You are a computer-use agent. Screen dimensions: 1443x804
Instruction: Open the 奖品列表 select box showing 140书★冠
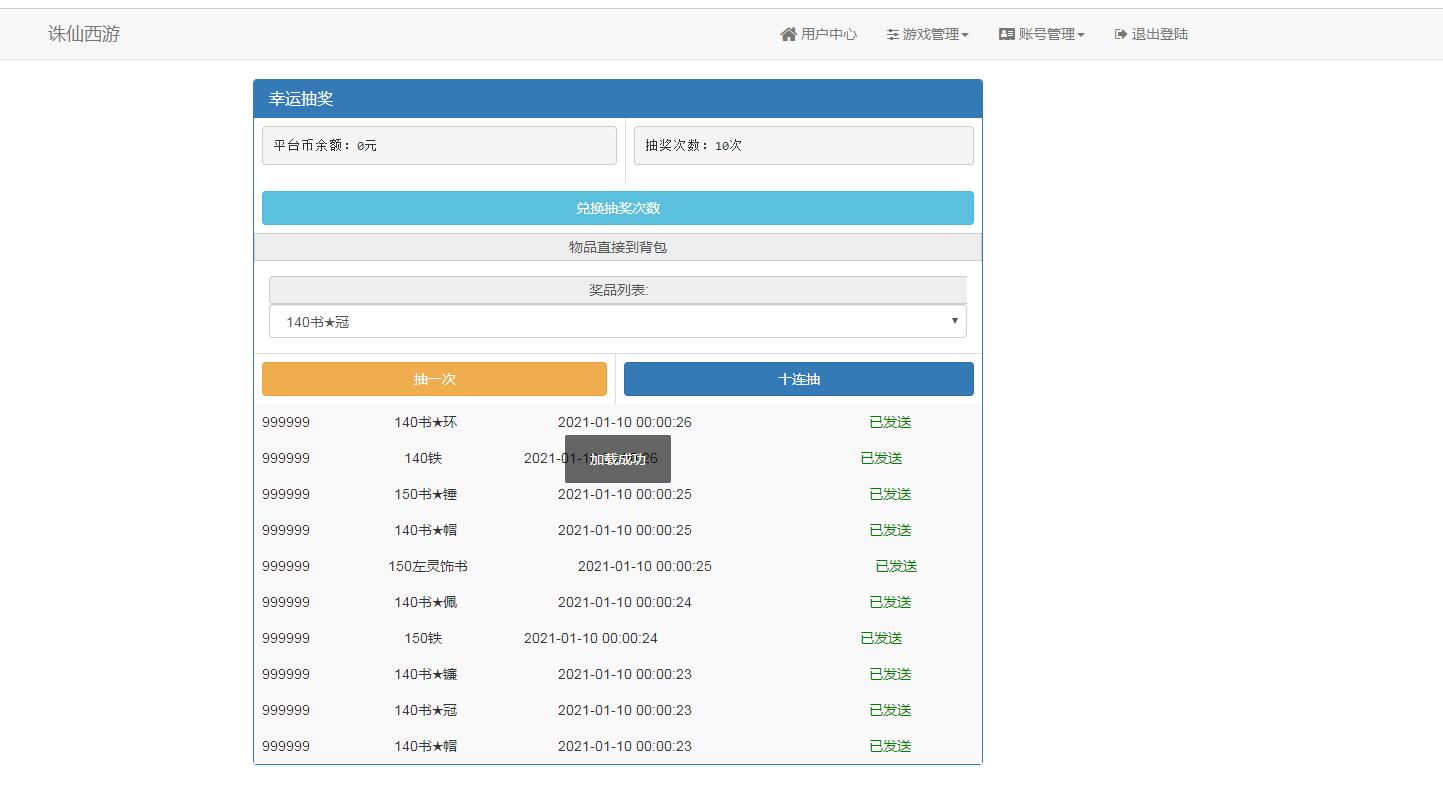point(617,321)
